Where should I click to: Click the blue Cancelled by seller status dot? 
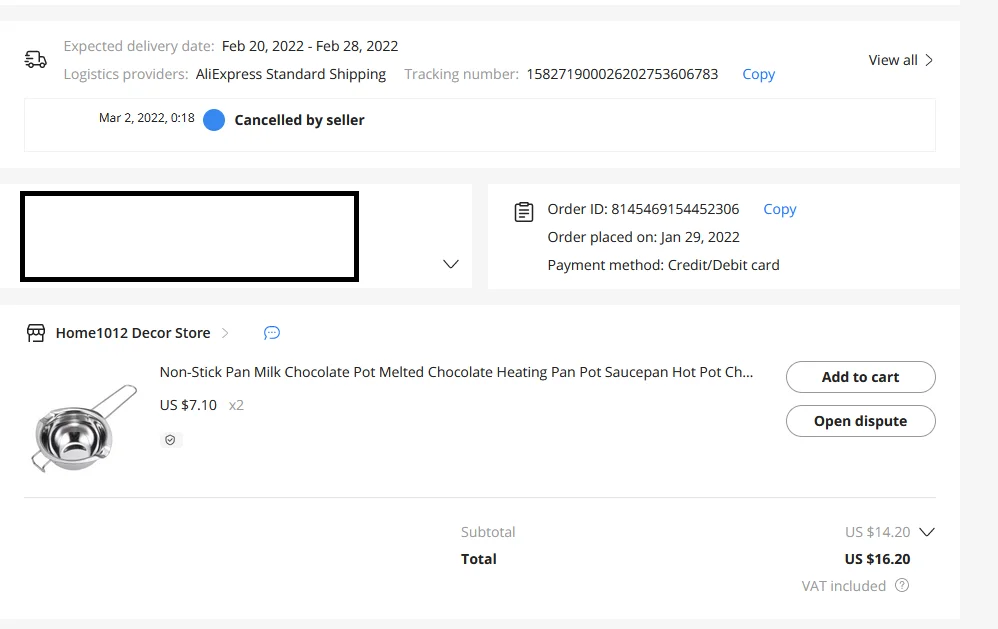coord(214,120)
